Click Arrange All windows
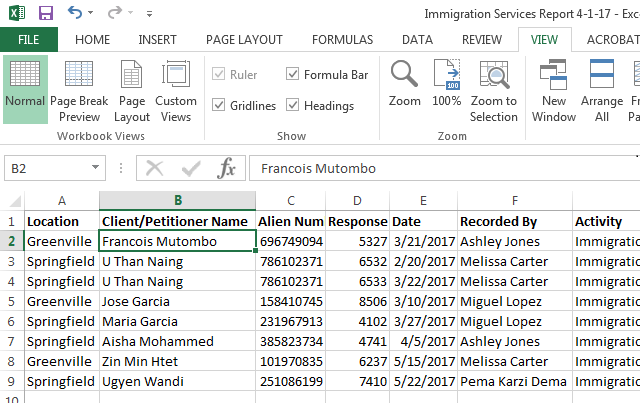Screen dimensions: 640x403 point(602,90)
